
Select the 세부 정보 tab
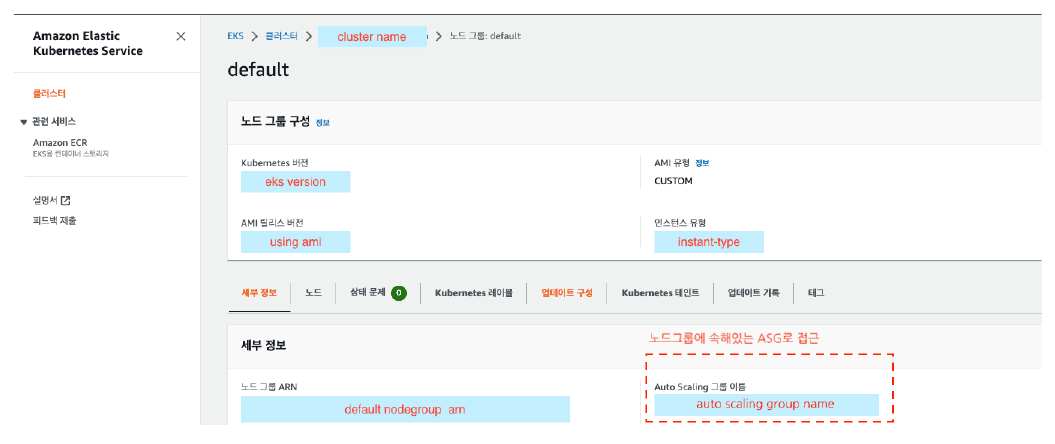click(x=259, y=293)
